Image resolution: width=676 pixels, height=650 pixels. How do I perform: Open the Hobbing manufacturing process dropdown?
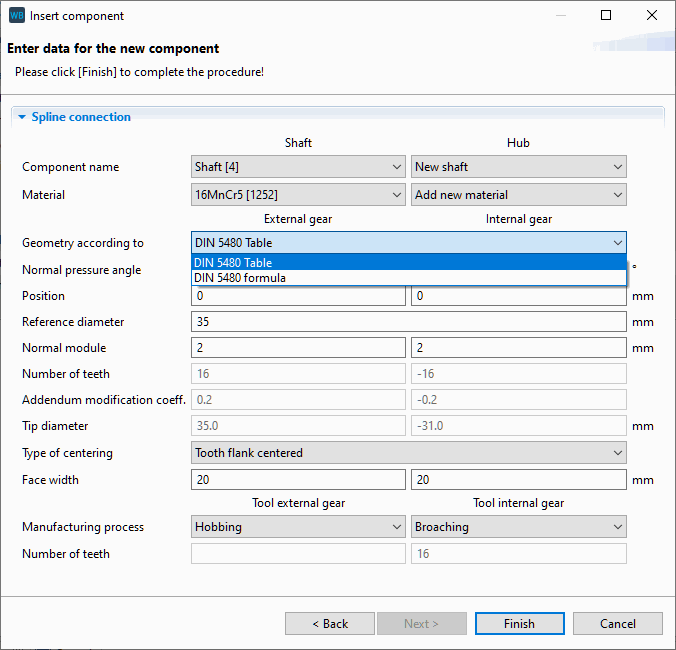tap(298, 527)
